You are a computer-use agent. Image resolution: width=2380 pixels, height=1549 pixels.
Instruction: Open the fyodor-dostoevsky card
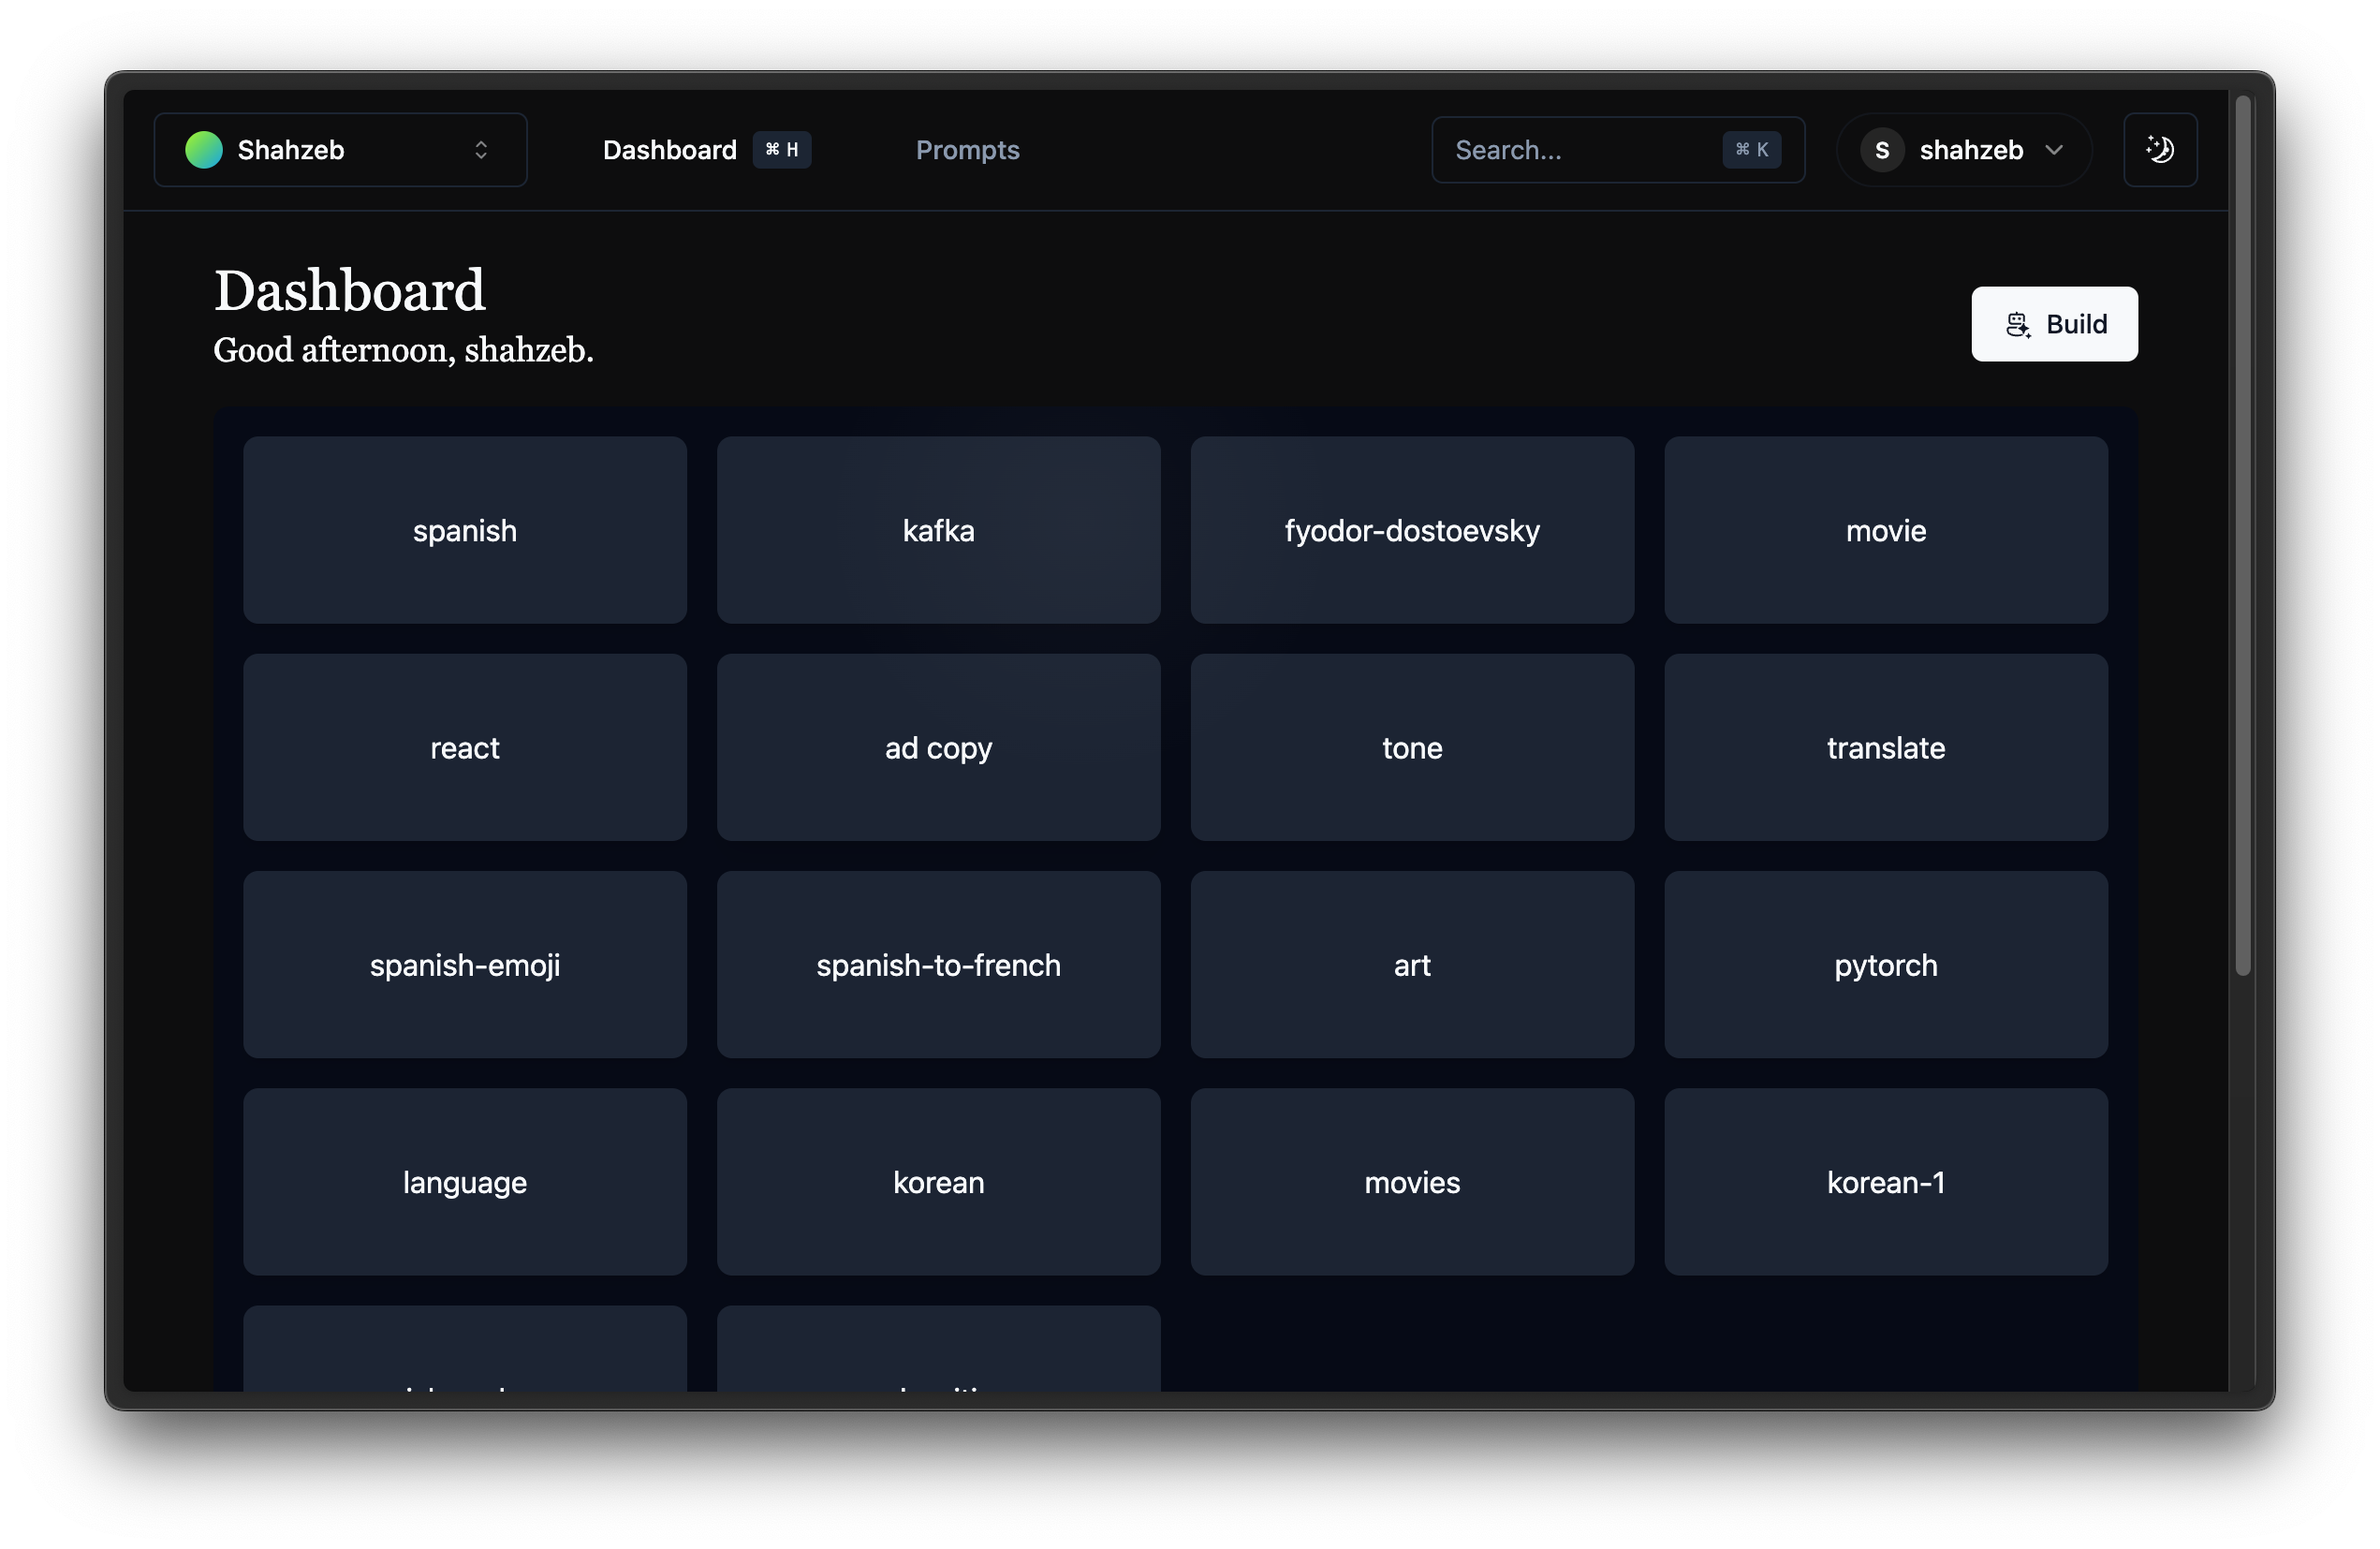[x=1412, y=530]
